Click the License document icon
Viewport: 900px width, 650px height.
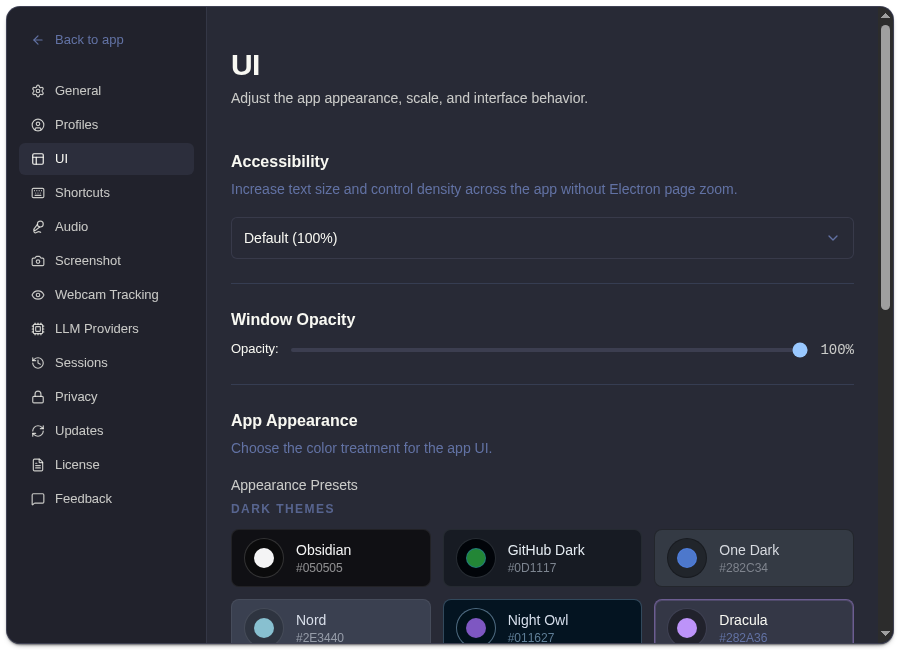[38, 465]
